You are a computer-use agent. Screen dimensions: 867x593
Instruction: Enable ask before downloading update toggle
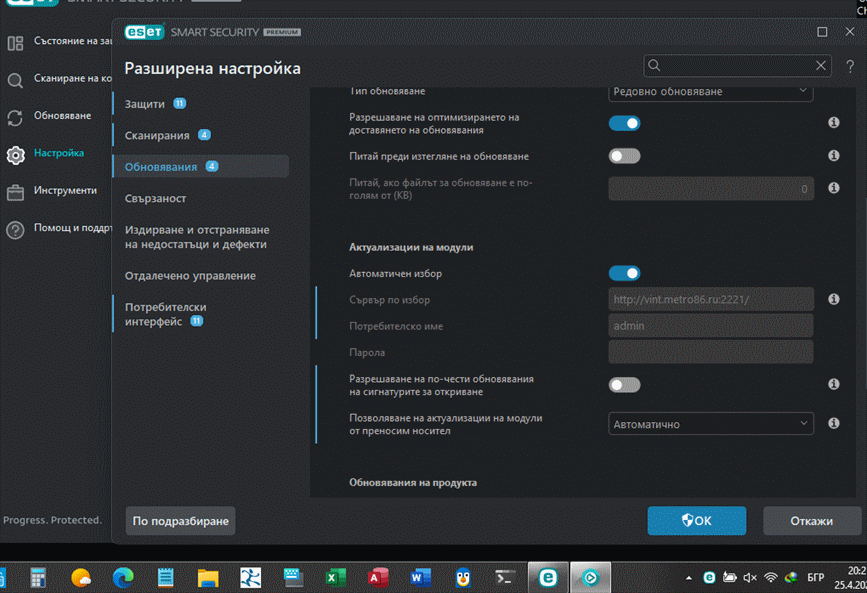[624, 156]
